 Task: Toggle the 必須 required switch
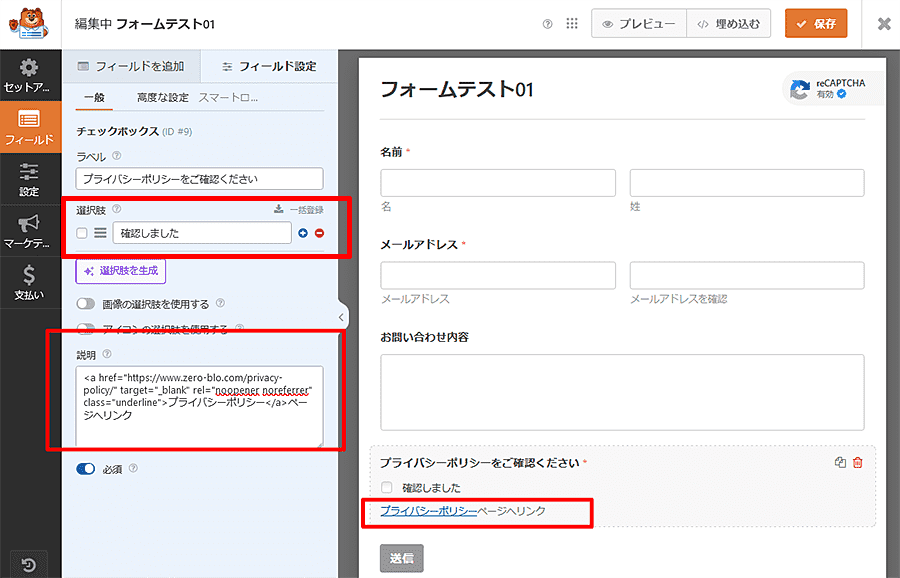coord(86,469)
